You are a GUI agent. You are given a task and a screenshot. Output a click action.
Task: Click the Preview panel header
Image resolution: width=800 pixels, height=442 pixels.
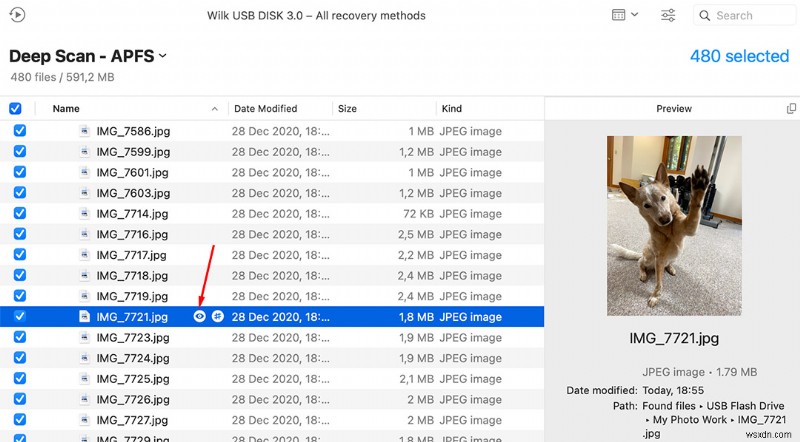pos(674,109)
